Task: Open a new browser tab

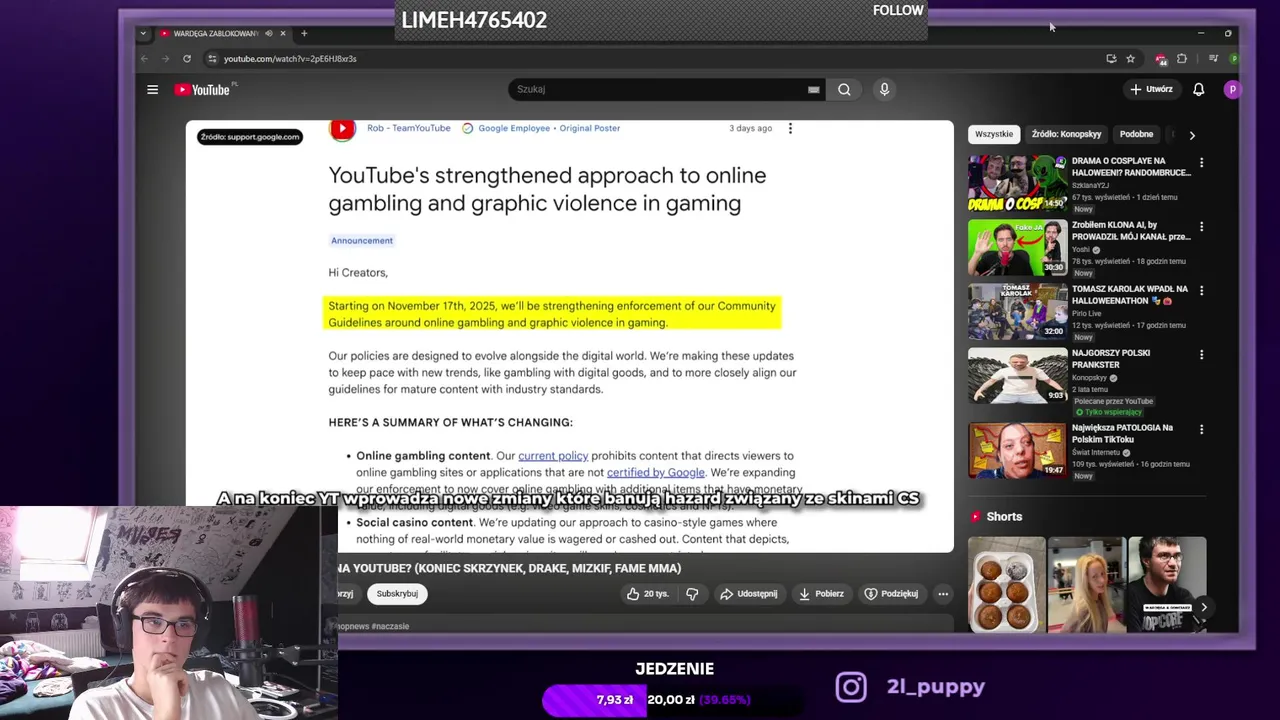Action: click(x=304, y=34)
